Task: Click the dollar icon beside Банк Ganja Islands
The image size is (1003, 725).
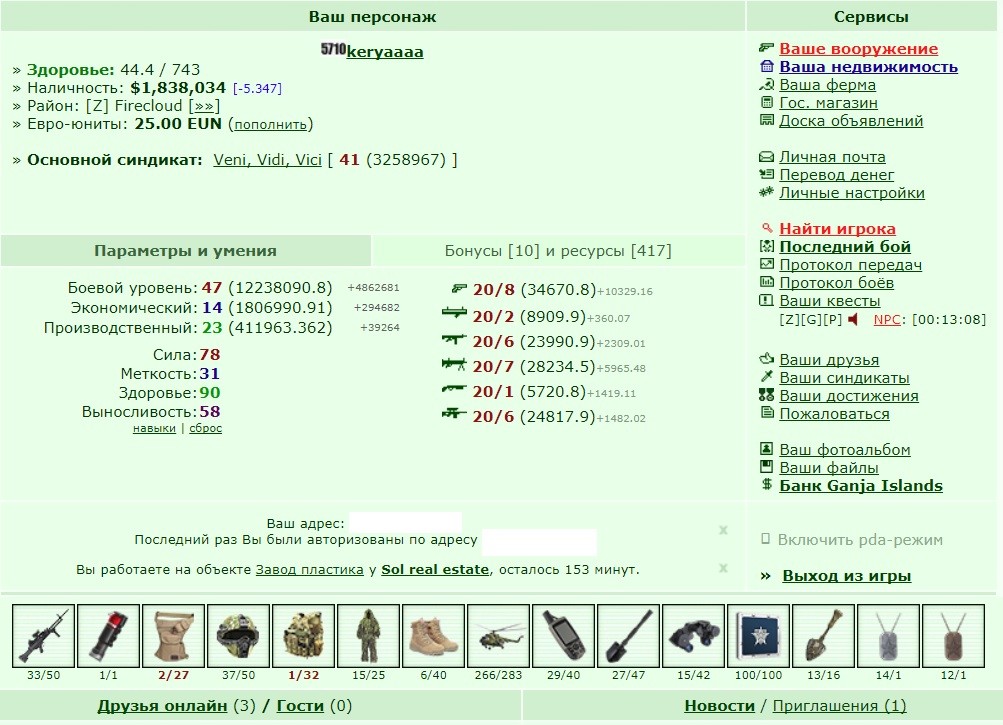Action: pyautogui.click(x=766, y=484)
